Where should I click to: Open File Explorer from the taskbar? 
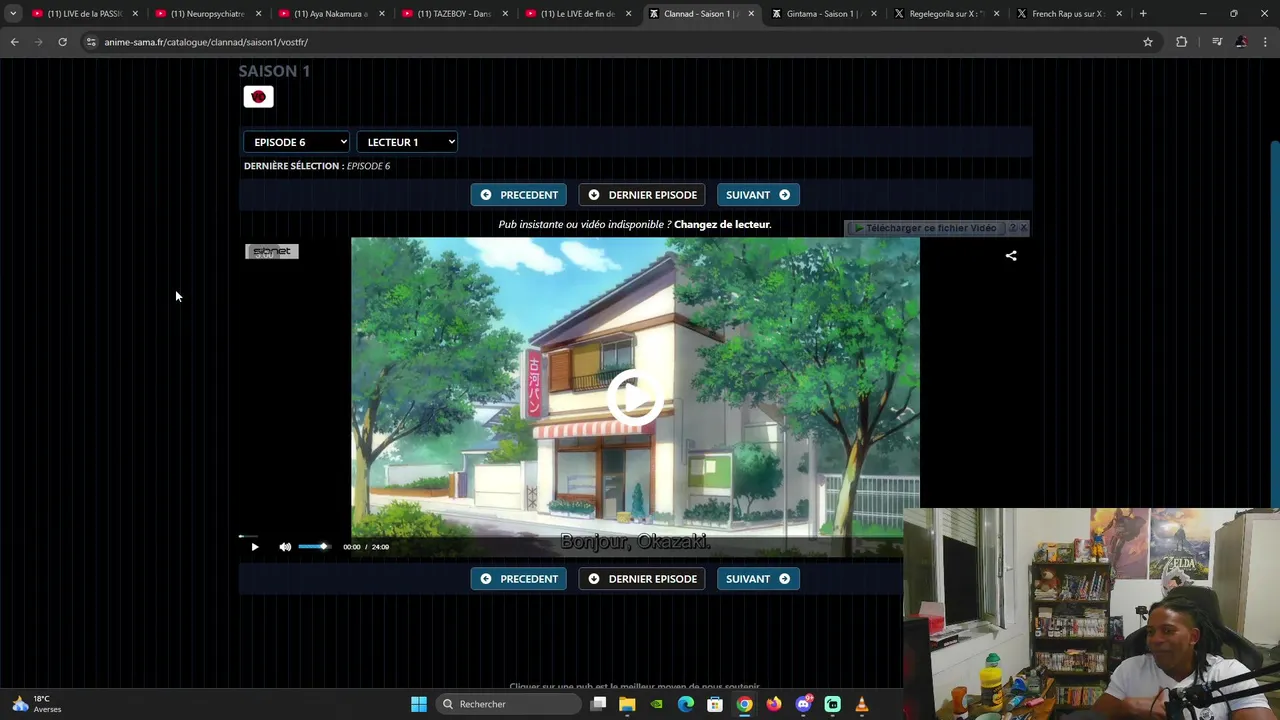pyautogui.click(x=627, y=704)
